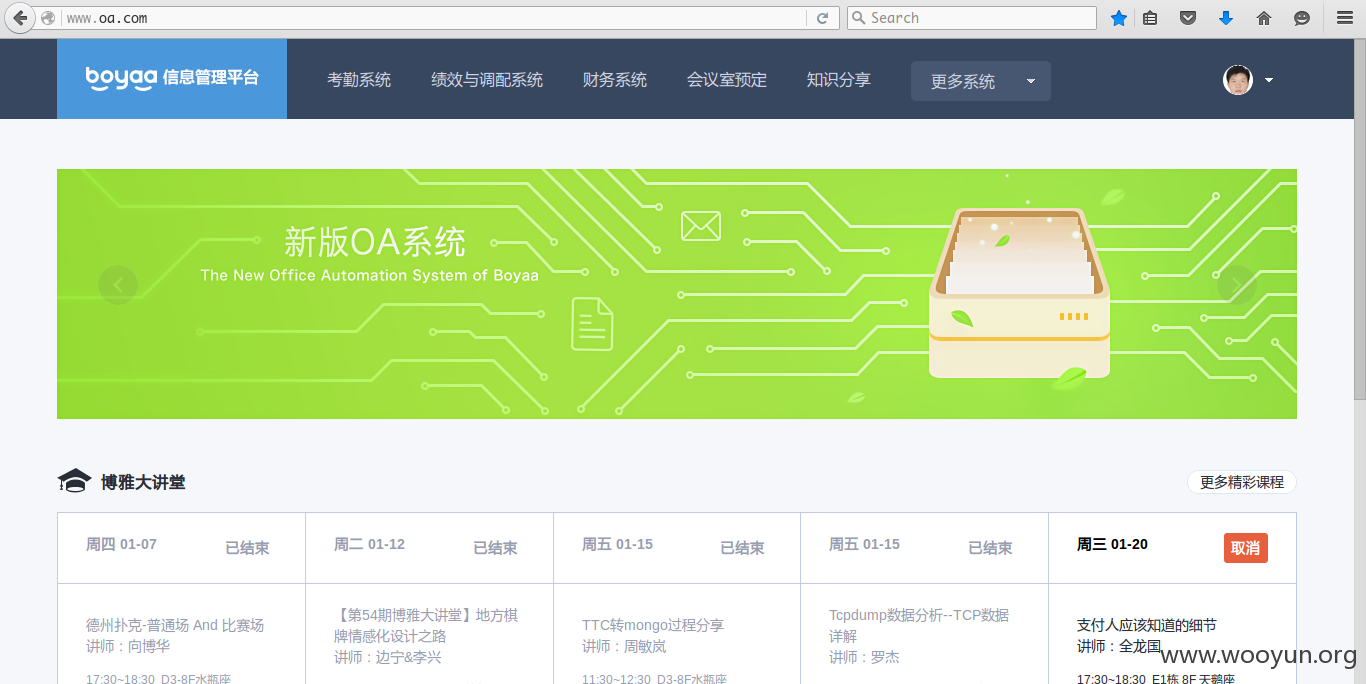Click the browser back arrow button
The width and height of the screenshot is (1366, 684).
pos(20,18)
